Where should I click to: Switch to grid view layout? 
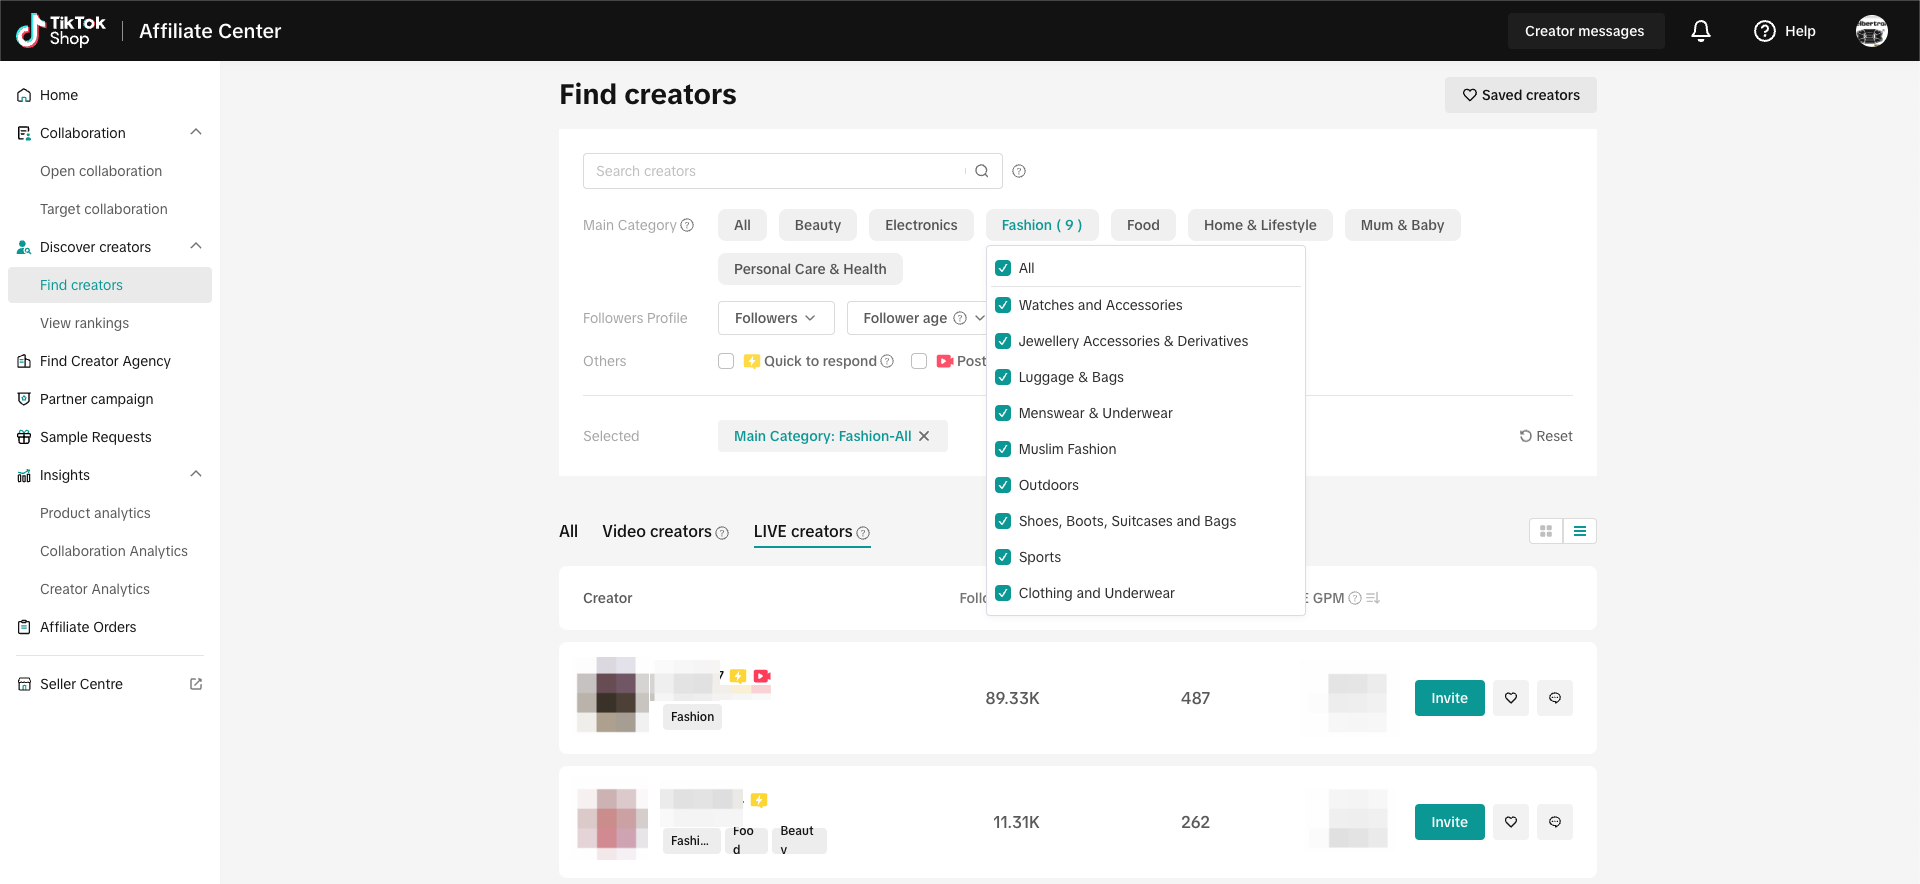coord(1546,531)
